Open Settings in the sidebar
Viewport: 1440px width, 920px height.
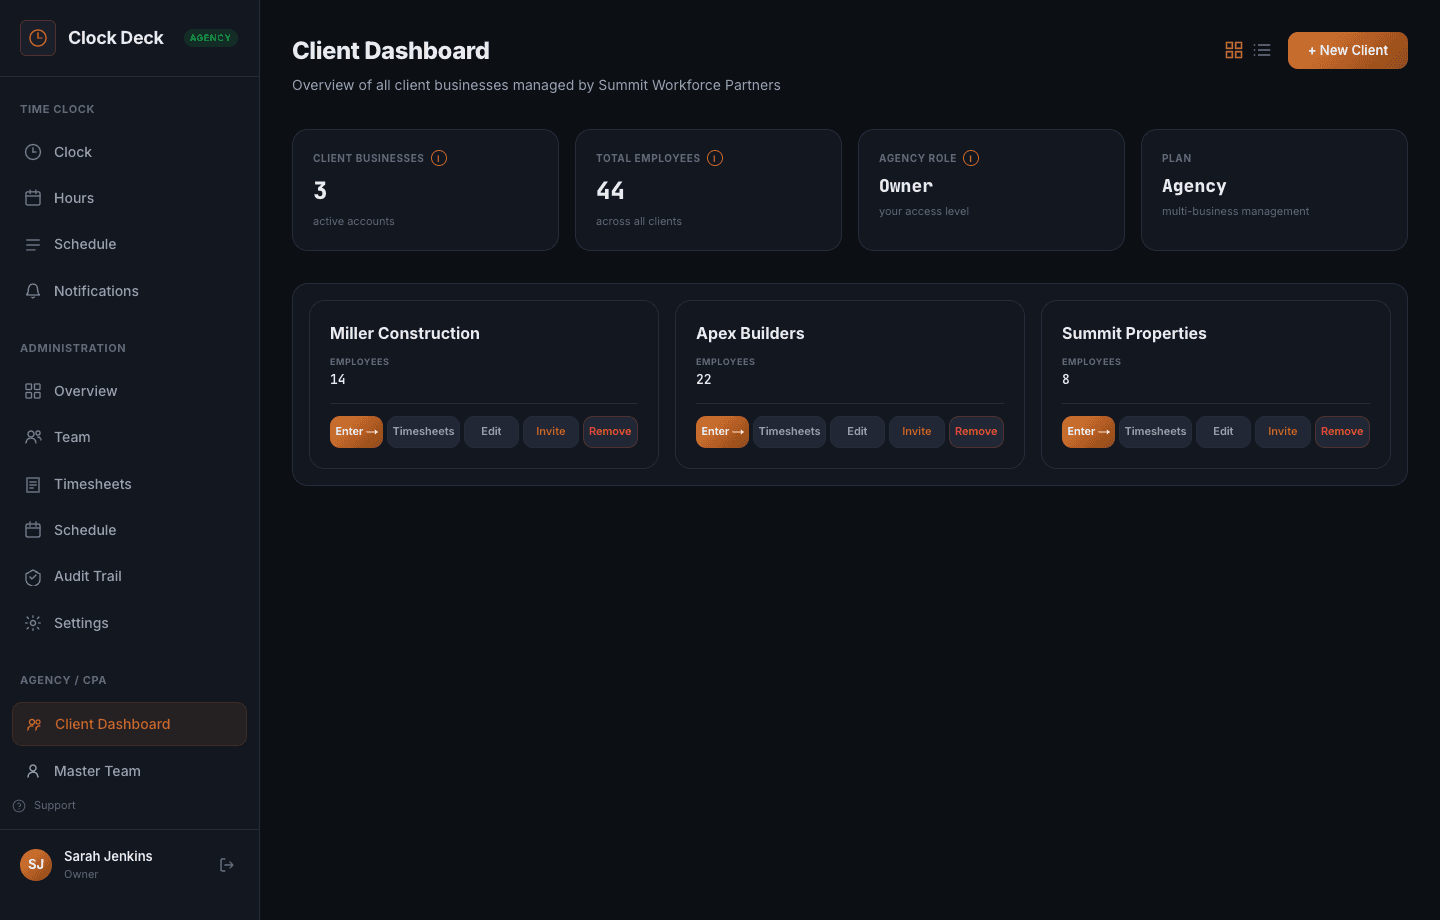[129, 623]
